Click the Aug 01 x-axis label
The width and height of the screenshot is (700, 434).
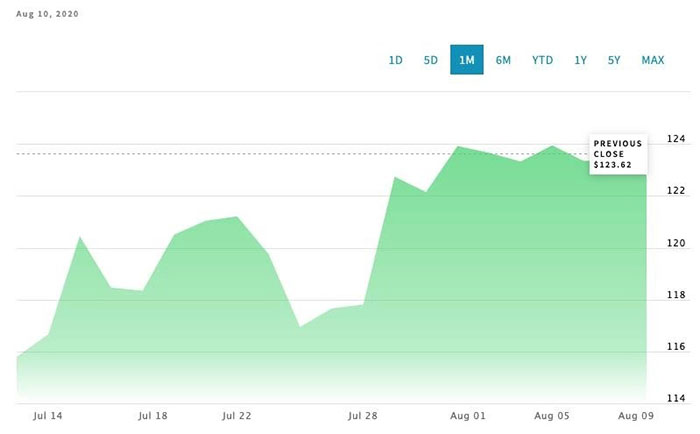click(x=466, y=413)
